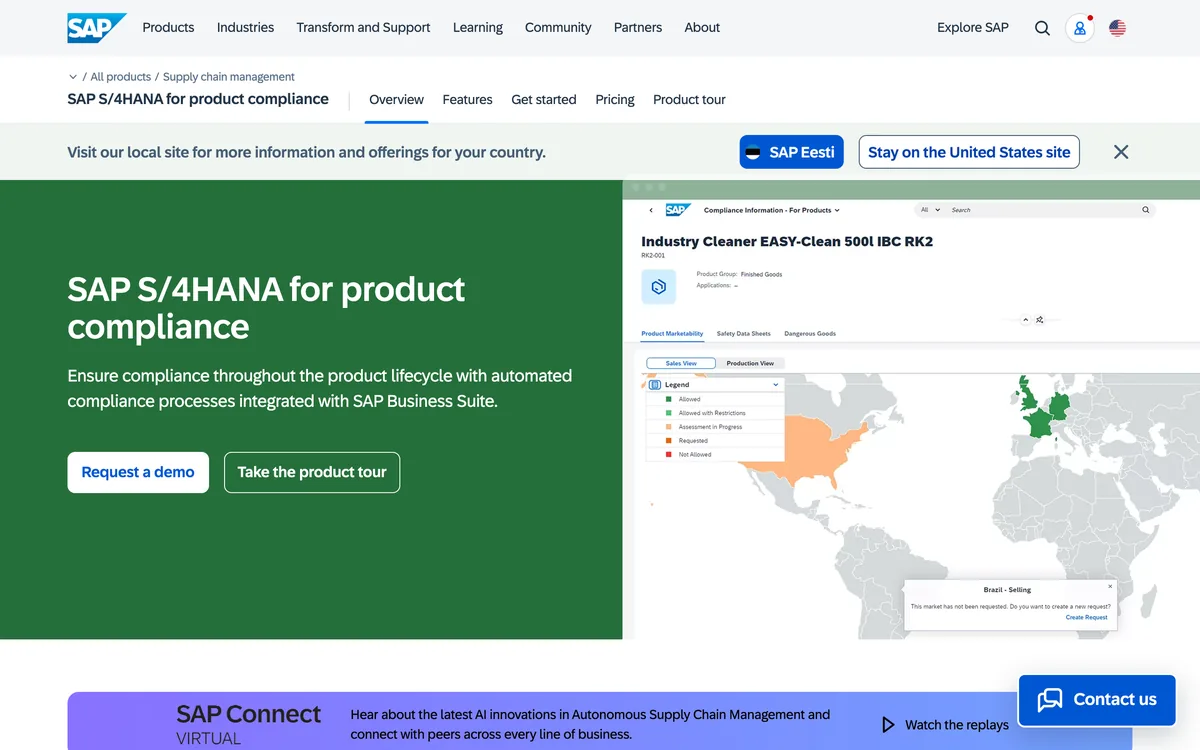Switch to the Features tab
This screenshot has height=750, width=1200.
click(467, 100)
